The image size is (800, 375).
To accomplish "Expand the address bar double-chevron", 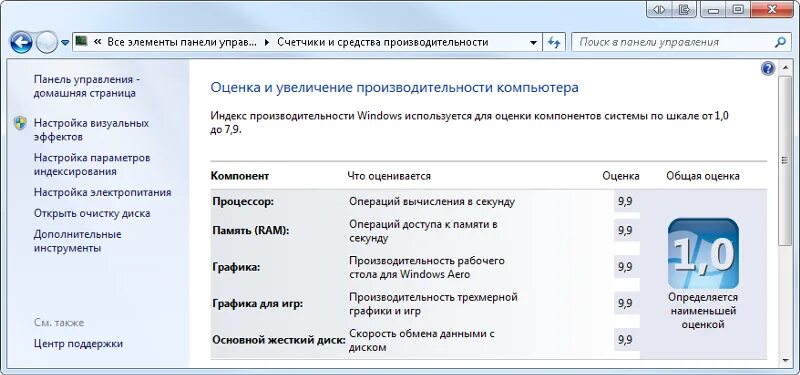I will click(97, 42).
